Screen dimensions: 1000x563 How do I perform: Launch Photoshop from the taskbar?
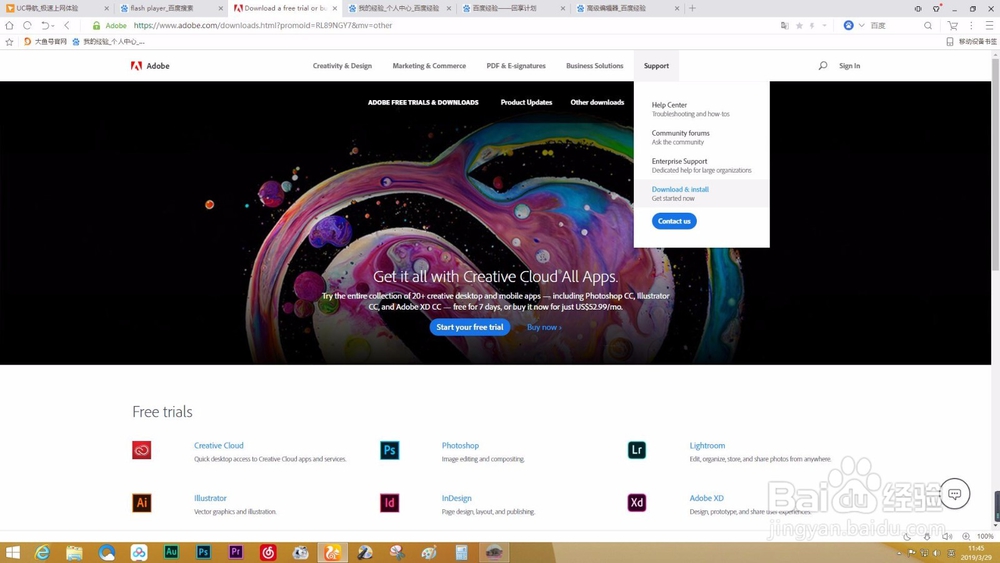click(x=203, y=552)
